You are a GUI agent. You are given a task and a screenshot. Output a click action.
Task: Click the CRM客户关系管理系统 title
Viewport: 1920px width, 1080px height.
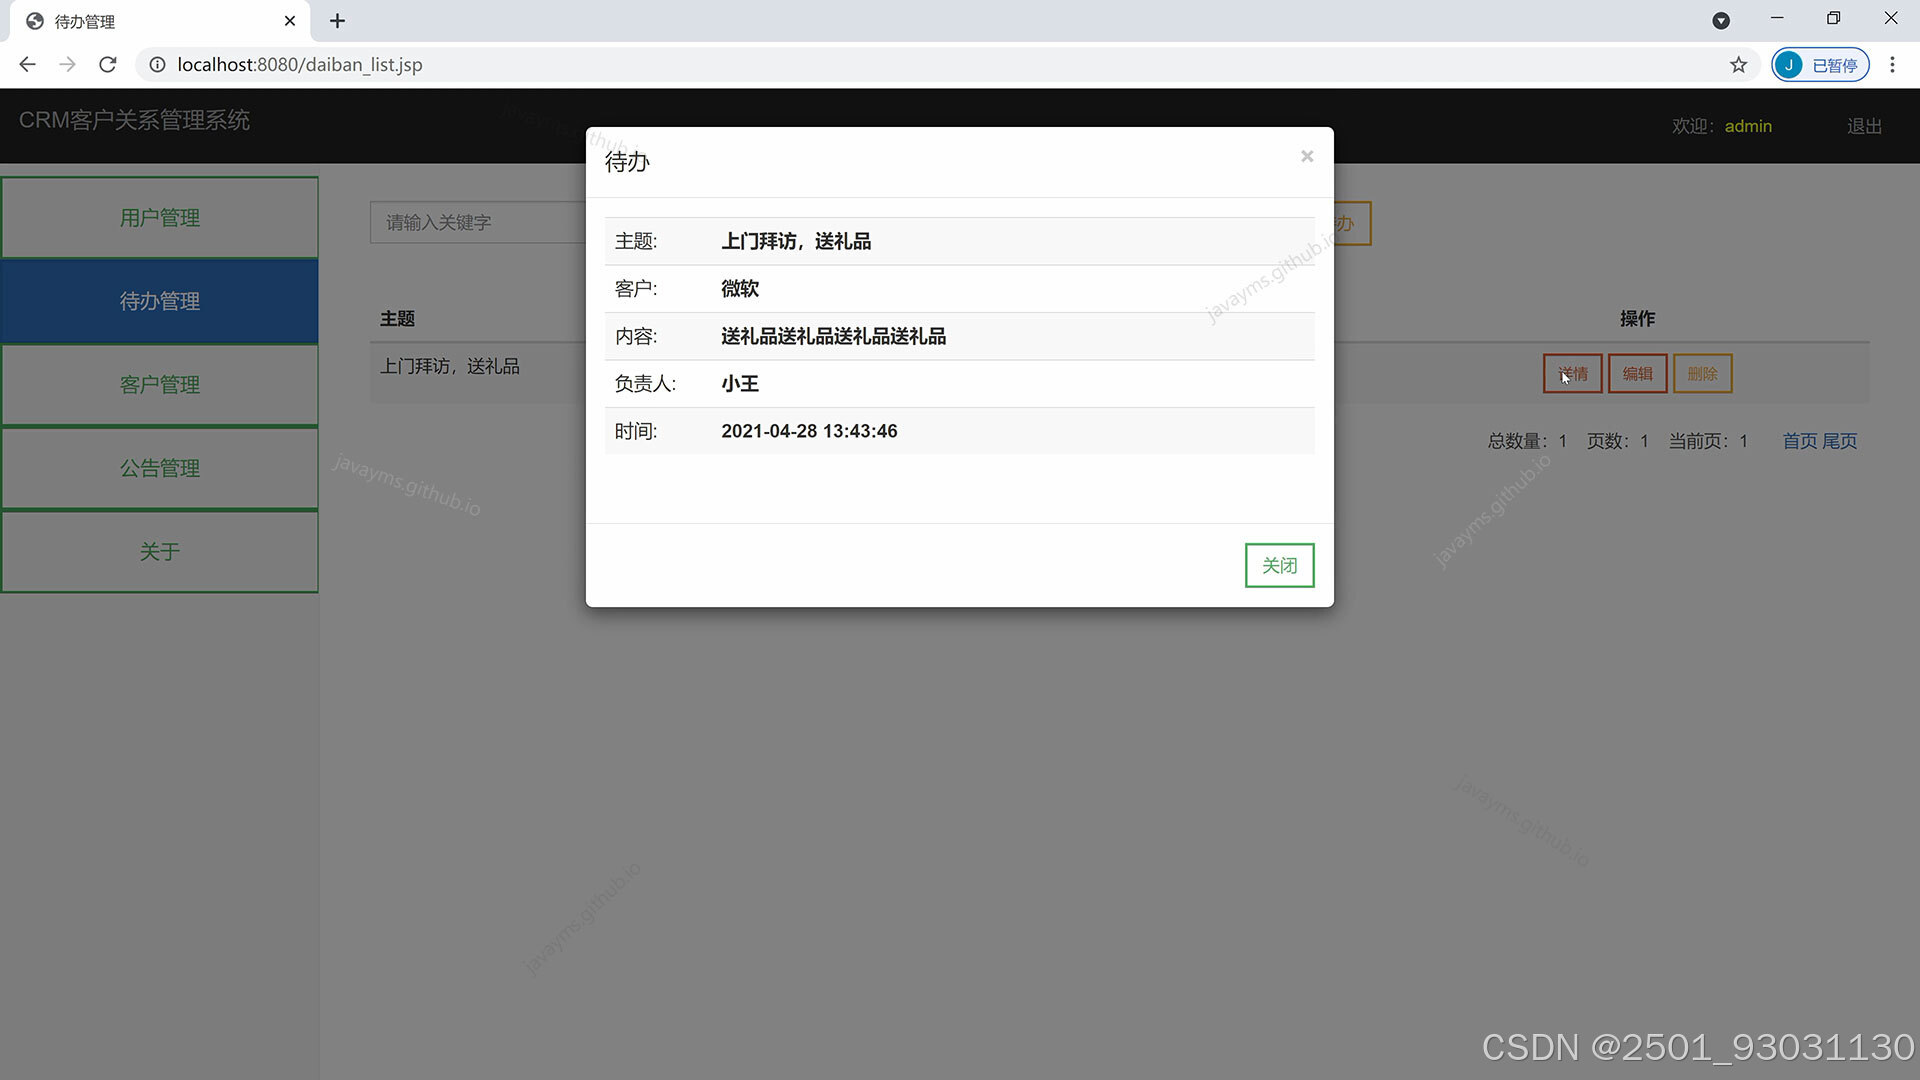134,120
